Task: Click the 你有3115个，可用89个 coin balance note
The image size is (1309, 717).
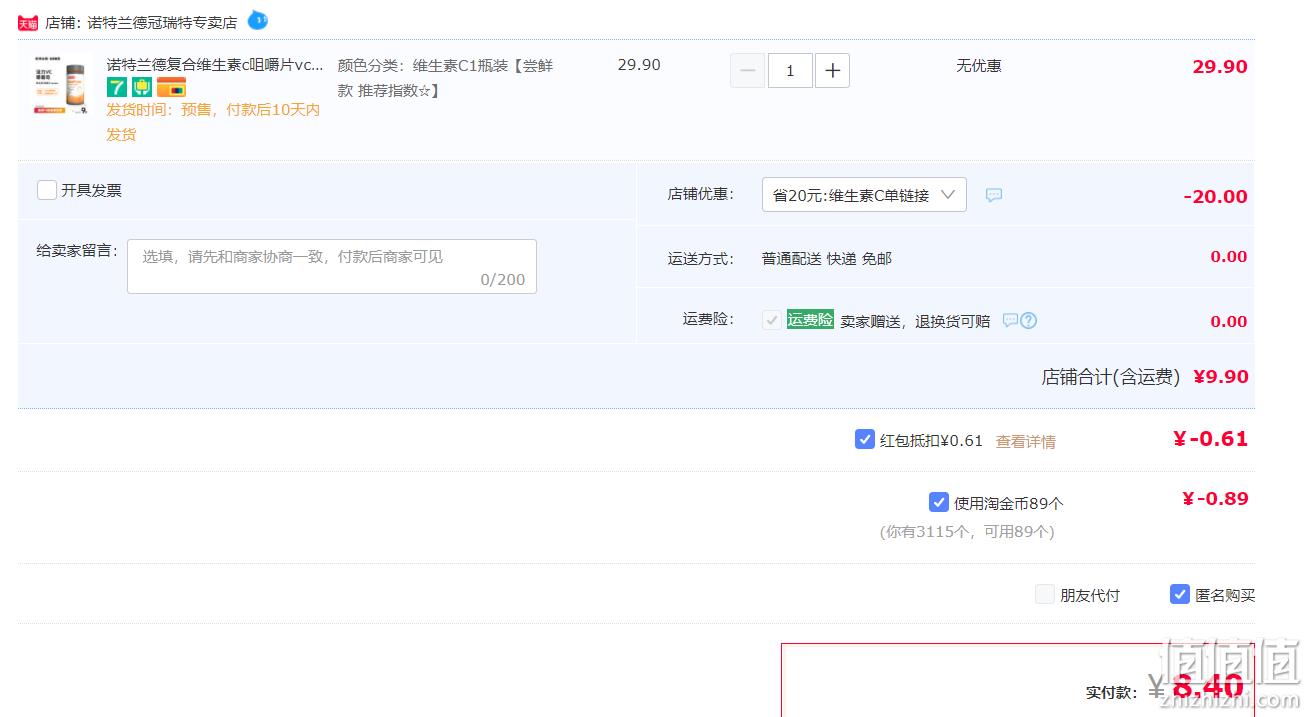Action: pyautogui.click(x=967, y=532)
